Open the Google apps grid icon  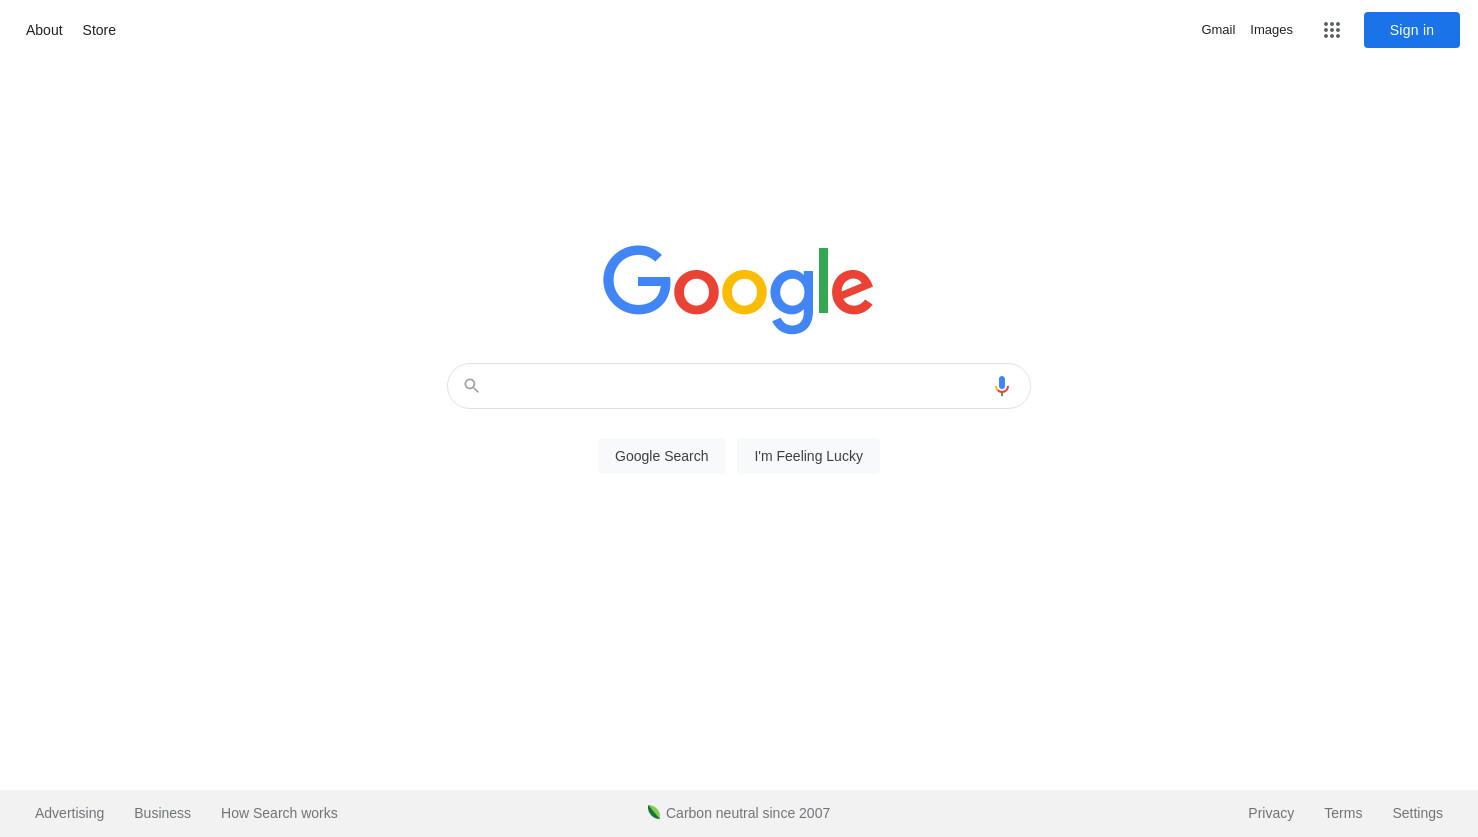pos(1331,30)
